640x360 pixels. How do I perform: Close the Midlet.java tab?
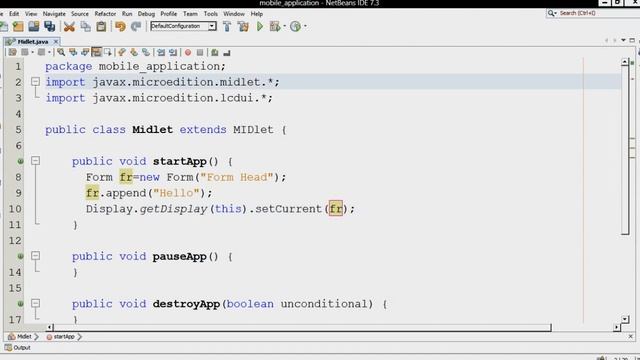(56, 42)
